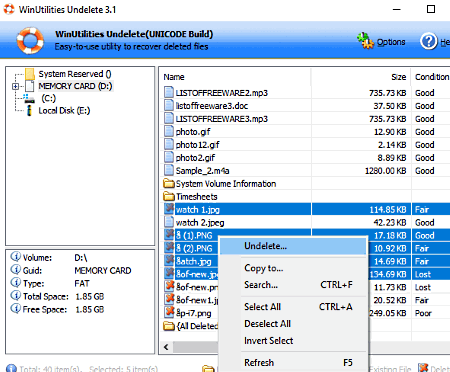Click file icon of Sample_2.m4a
The height and width of the screenshot is (372, 450).
click(x=169, y=170)
